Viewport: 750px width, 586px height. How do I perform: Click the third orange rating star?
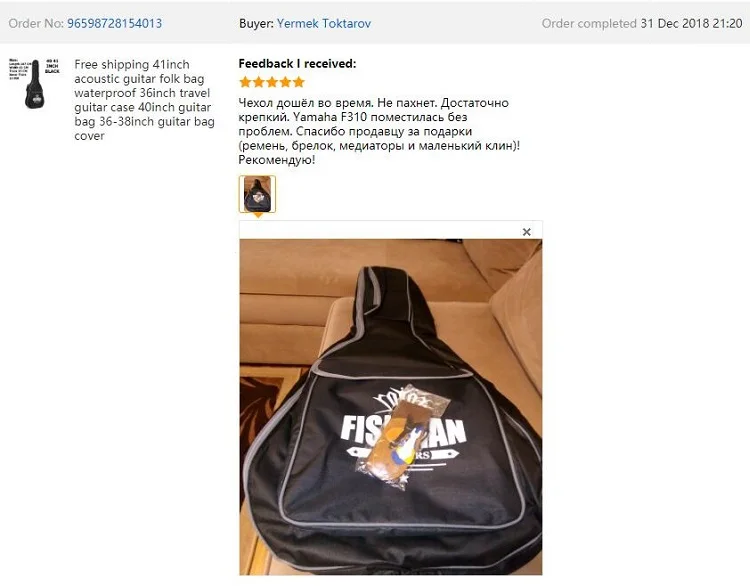pos(272,82)
